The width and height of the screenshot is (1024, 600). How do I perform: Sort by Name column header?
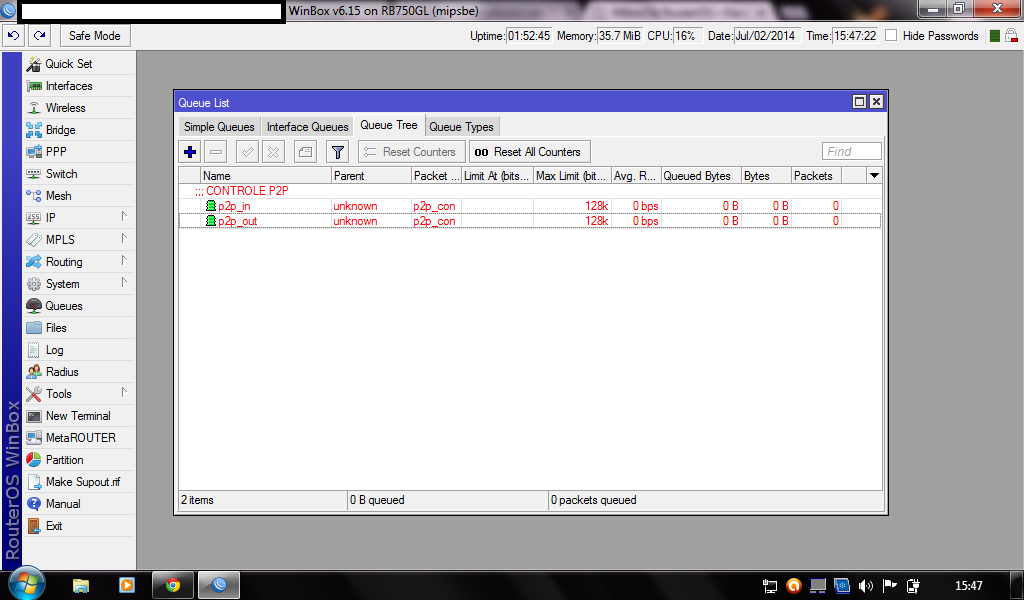coord(266,176)
